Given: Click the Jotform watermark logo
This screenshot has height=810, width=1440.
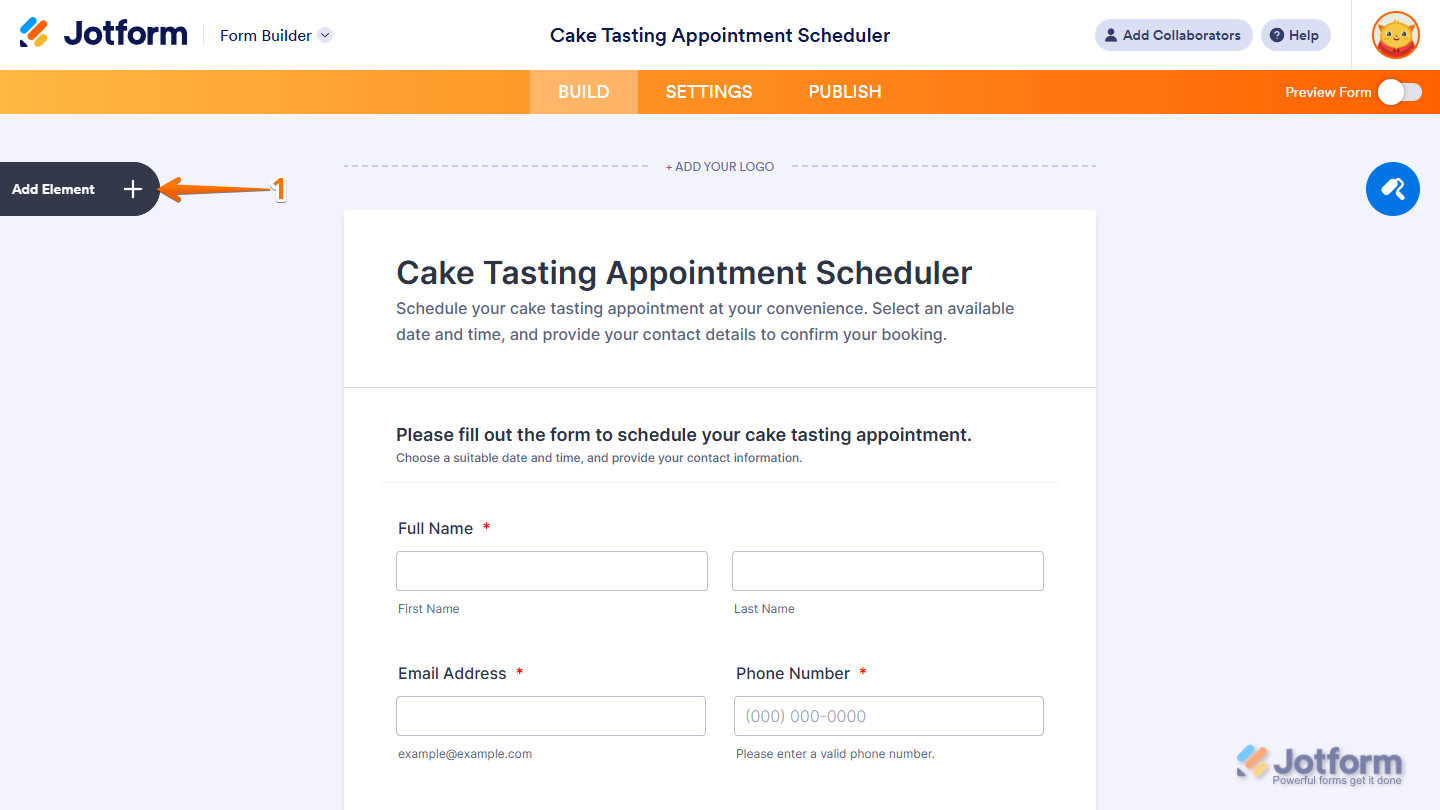Looking at the screenshot, I should click(x=1320, y=760).
